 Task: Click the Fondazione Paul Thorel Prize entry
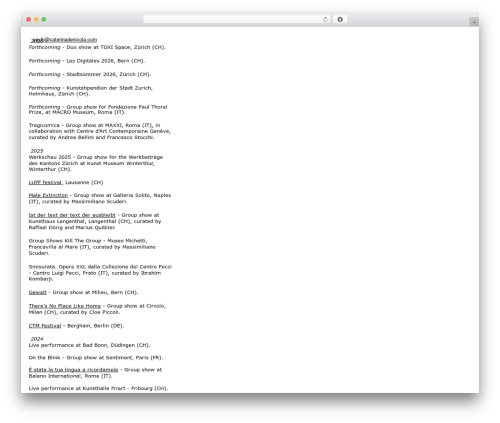[x=98, y=110]
